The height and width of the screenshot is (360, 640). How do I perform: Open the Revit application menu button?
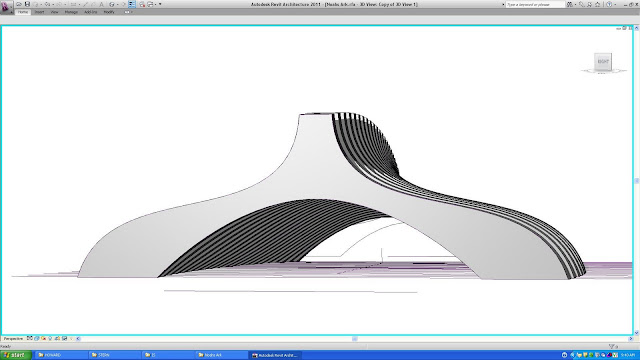tap(6, 7)
